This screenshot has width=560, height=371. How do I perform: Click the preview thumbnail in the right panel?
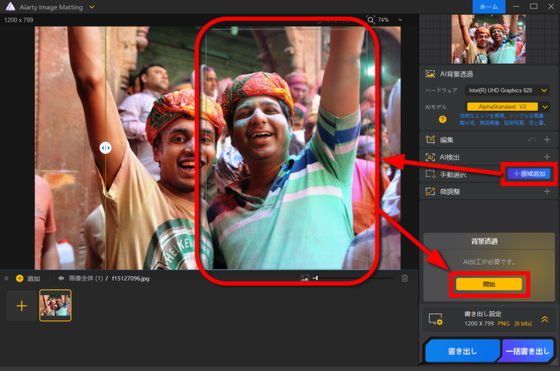(x=488, y=39)
